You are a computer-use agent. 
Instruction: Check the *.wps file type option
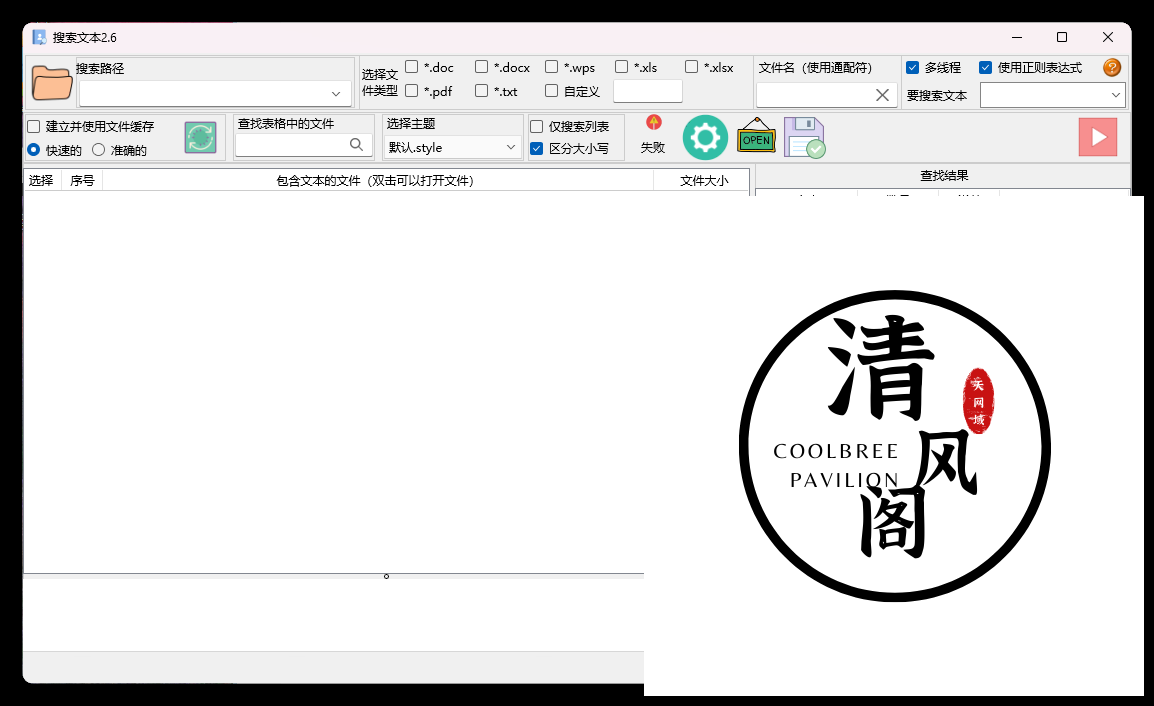(x=551, y=67)
